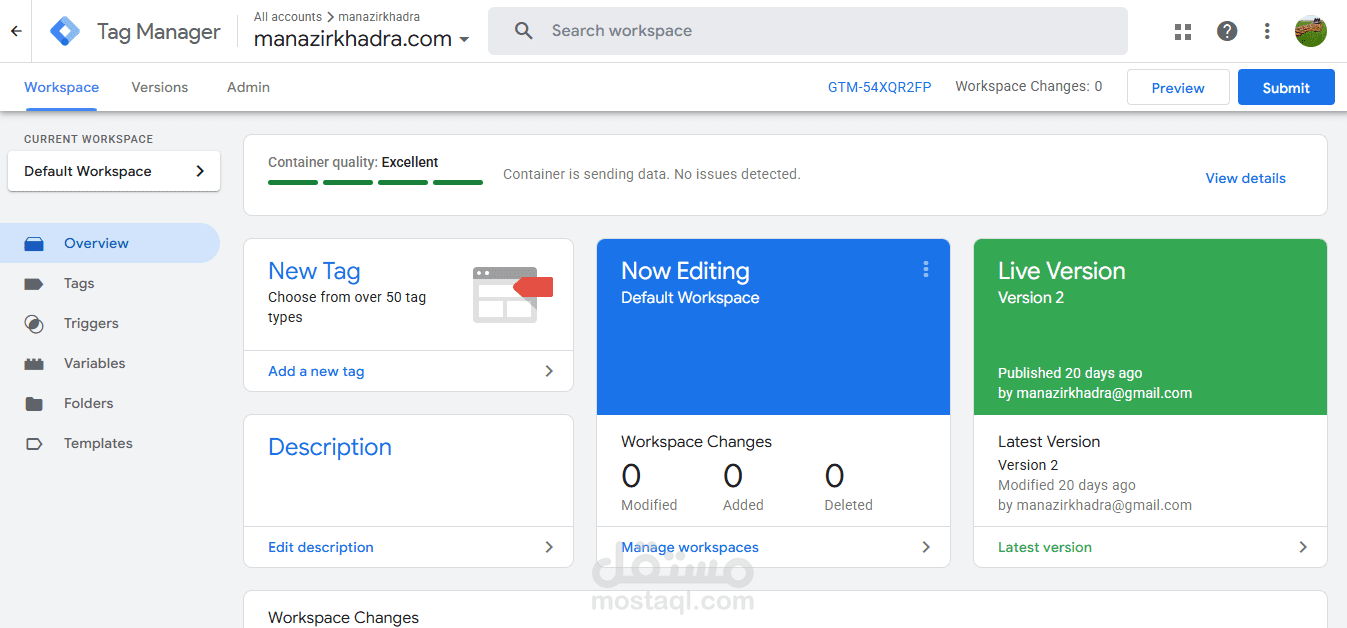Expand the Default Workspace selector
The image size is (1347, 628).
[114, 171]
